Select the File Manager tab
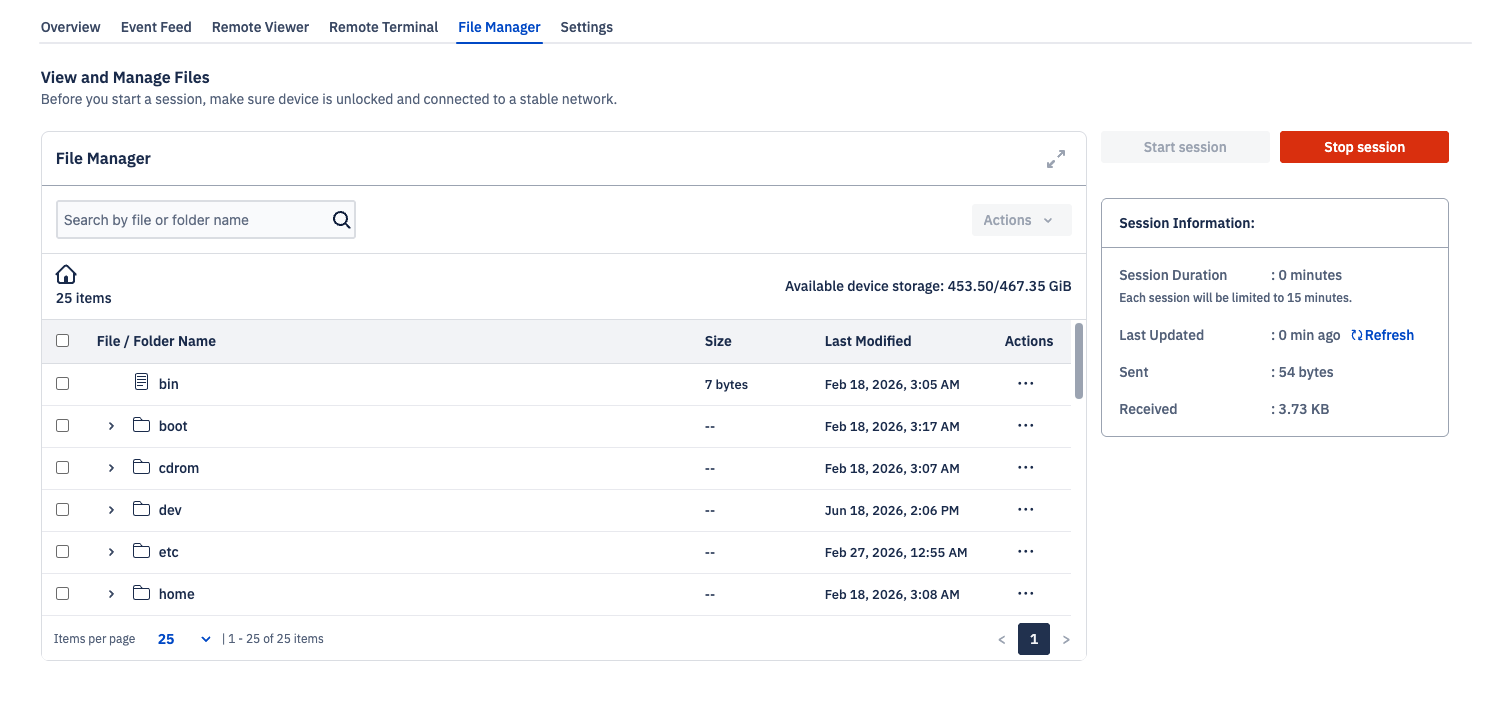1491x718 pixels. tap(499, 27)
